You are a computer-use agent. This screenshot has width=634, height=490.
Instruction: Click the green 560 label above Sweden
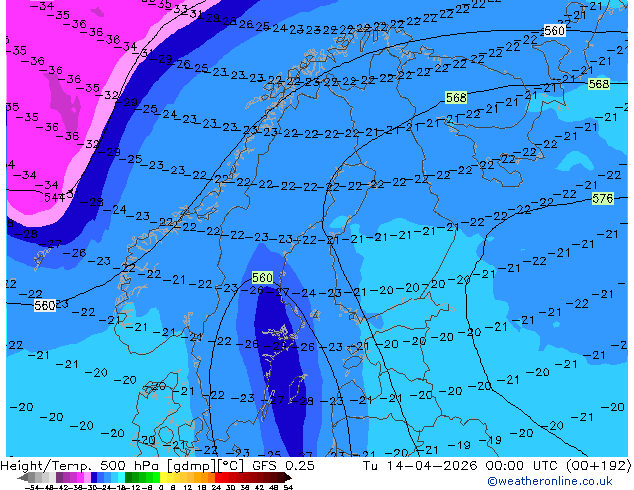(x=262, y=277)
